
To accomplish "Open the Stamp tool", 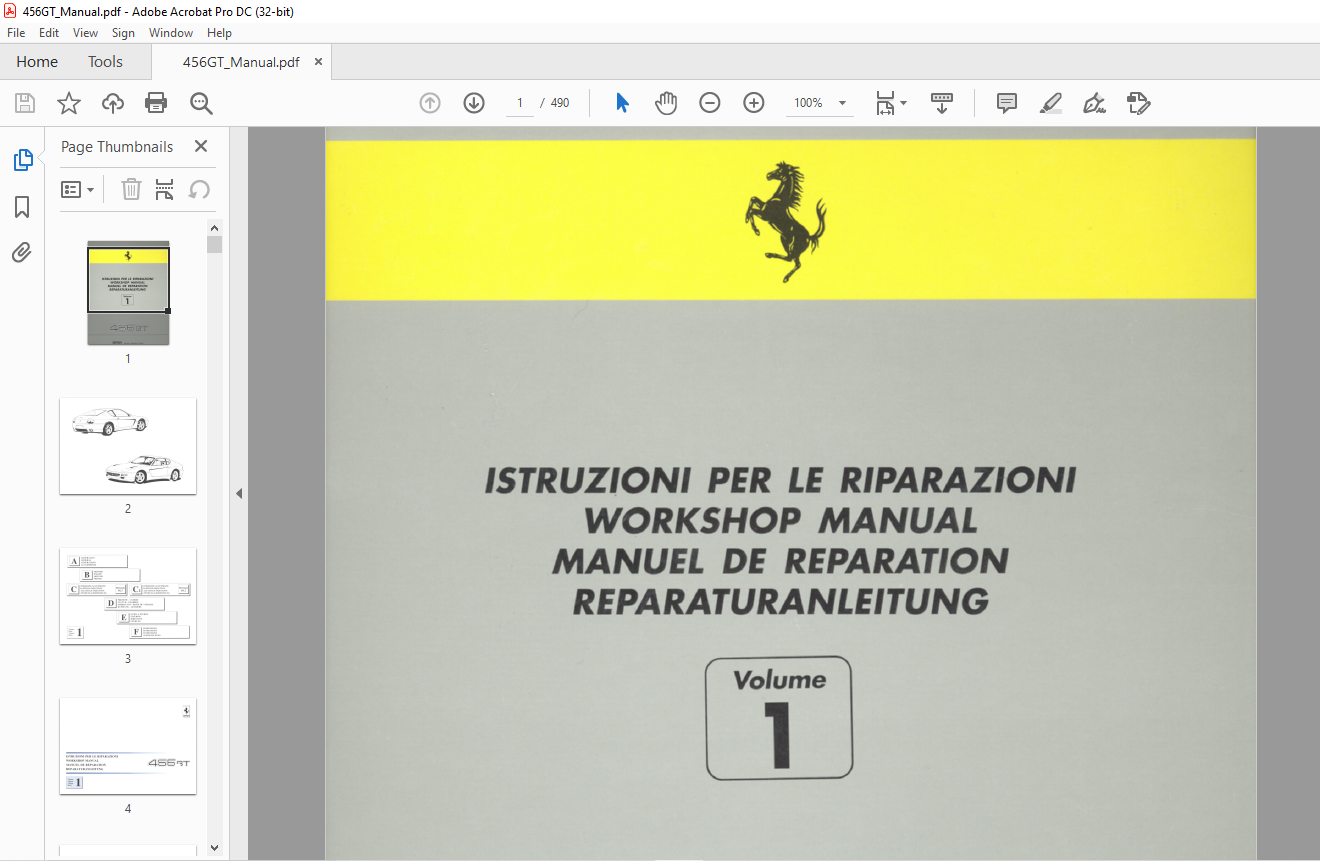I will click(x=1139, y=103).
